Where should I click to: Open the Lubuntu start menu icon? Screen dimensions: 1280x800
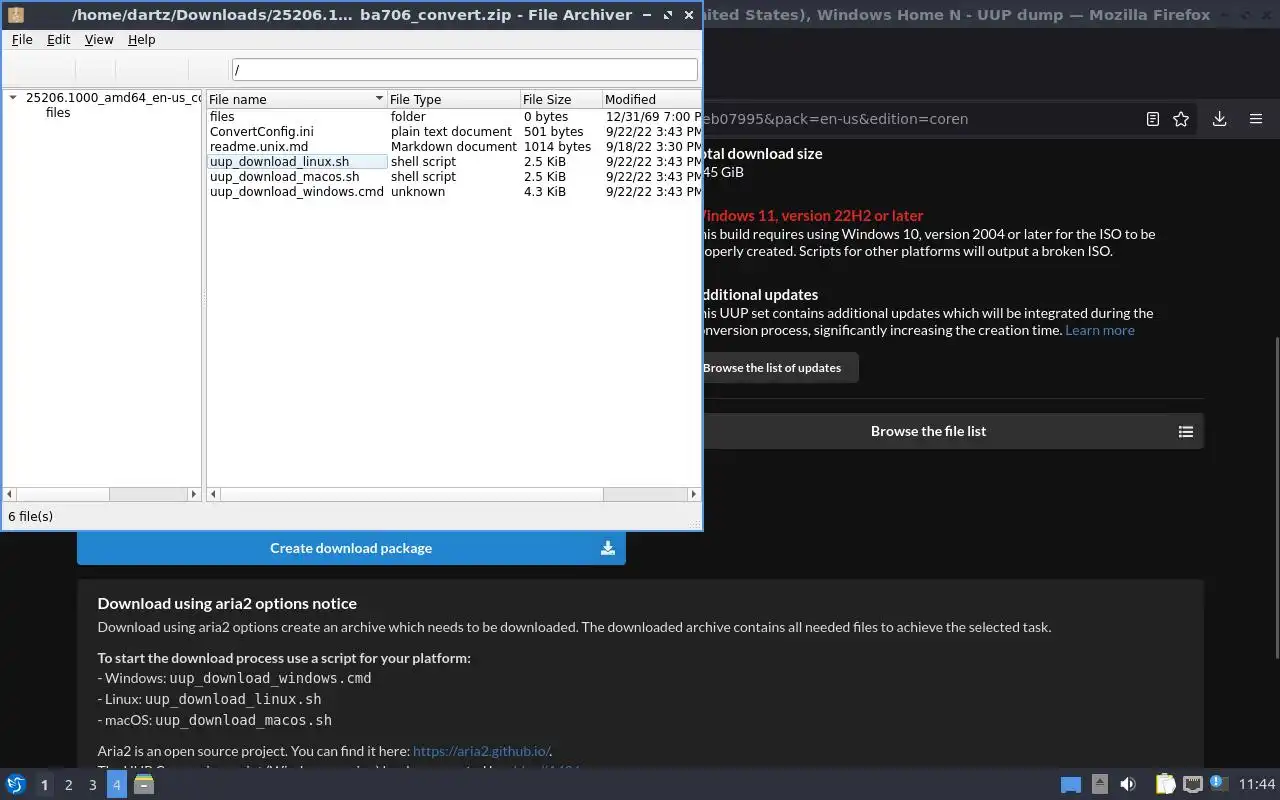tap(16, 784)
